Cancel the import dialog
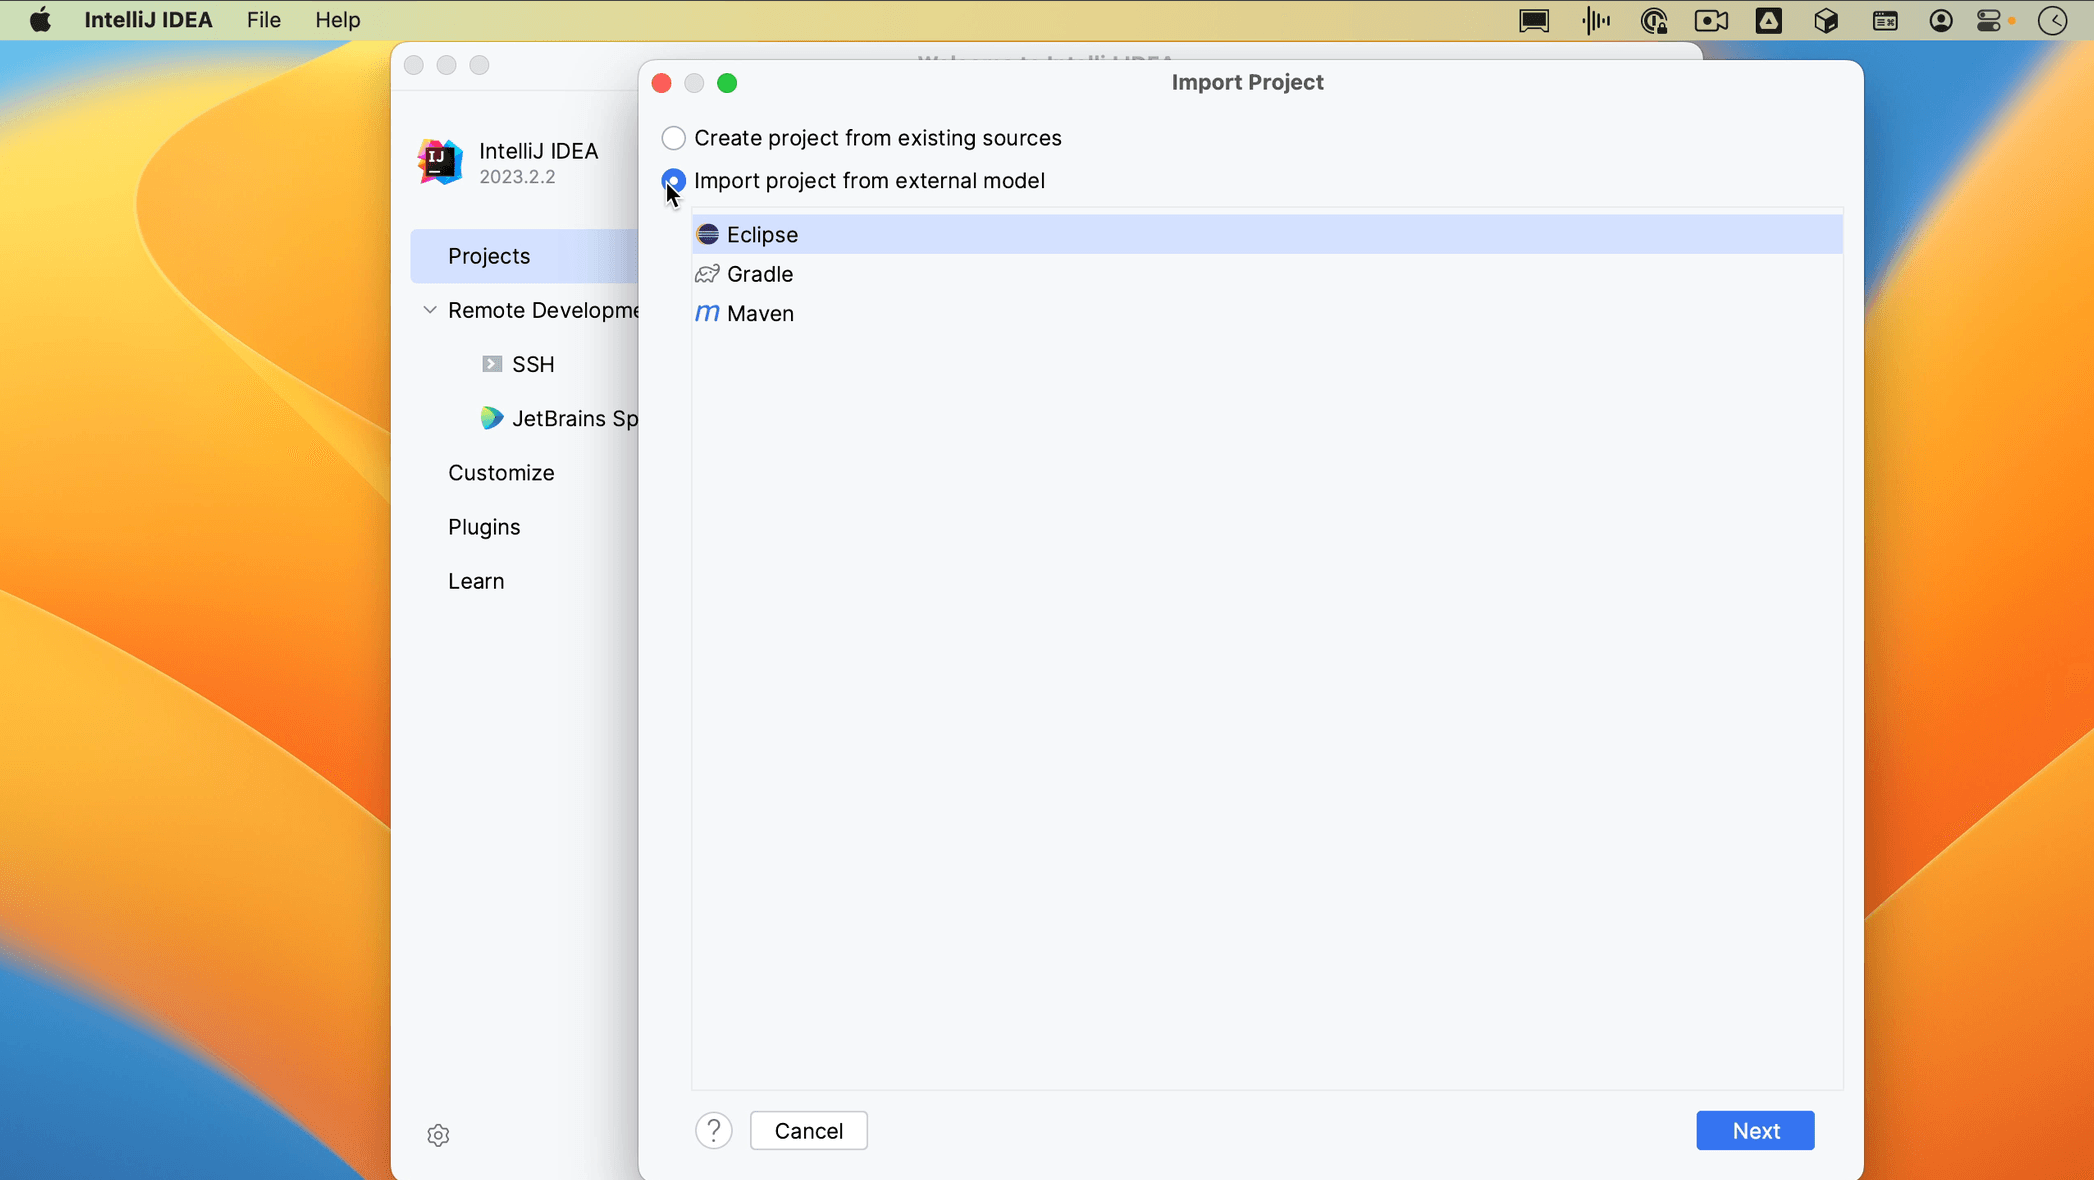 pyautogui.click(x=808, y=1130)
